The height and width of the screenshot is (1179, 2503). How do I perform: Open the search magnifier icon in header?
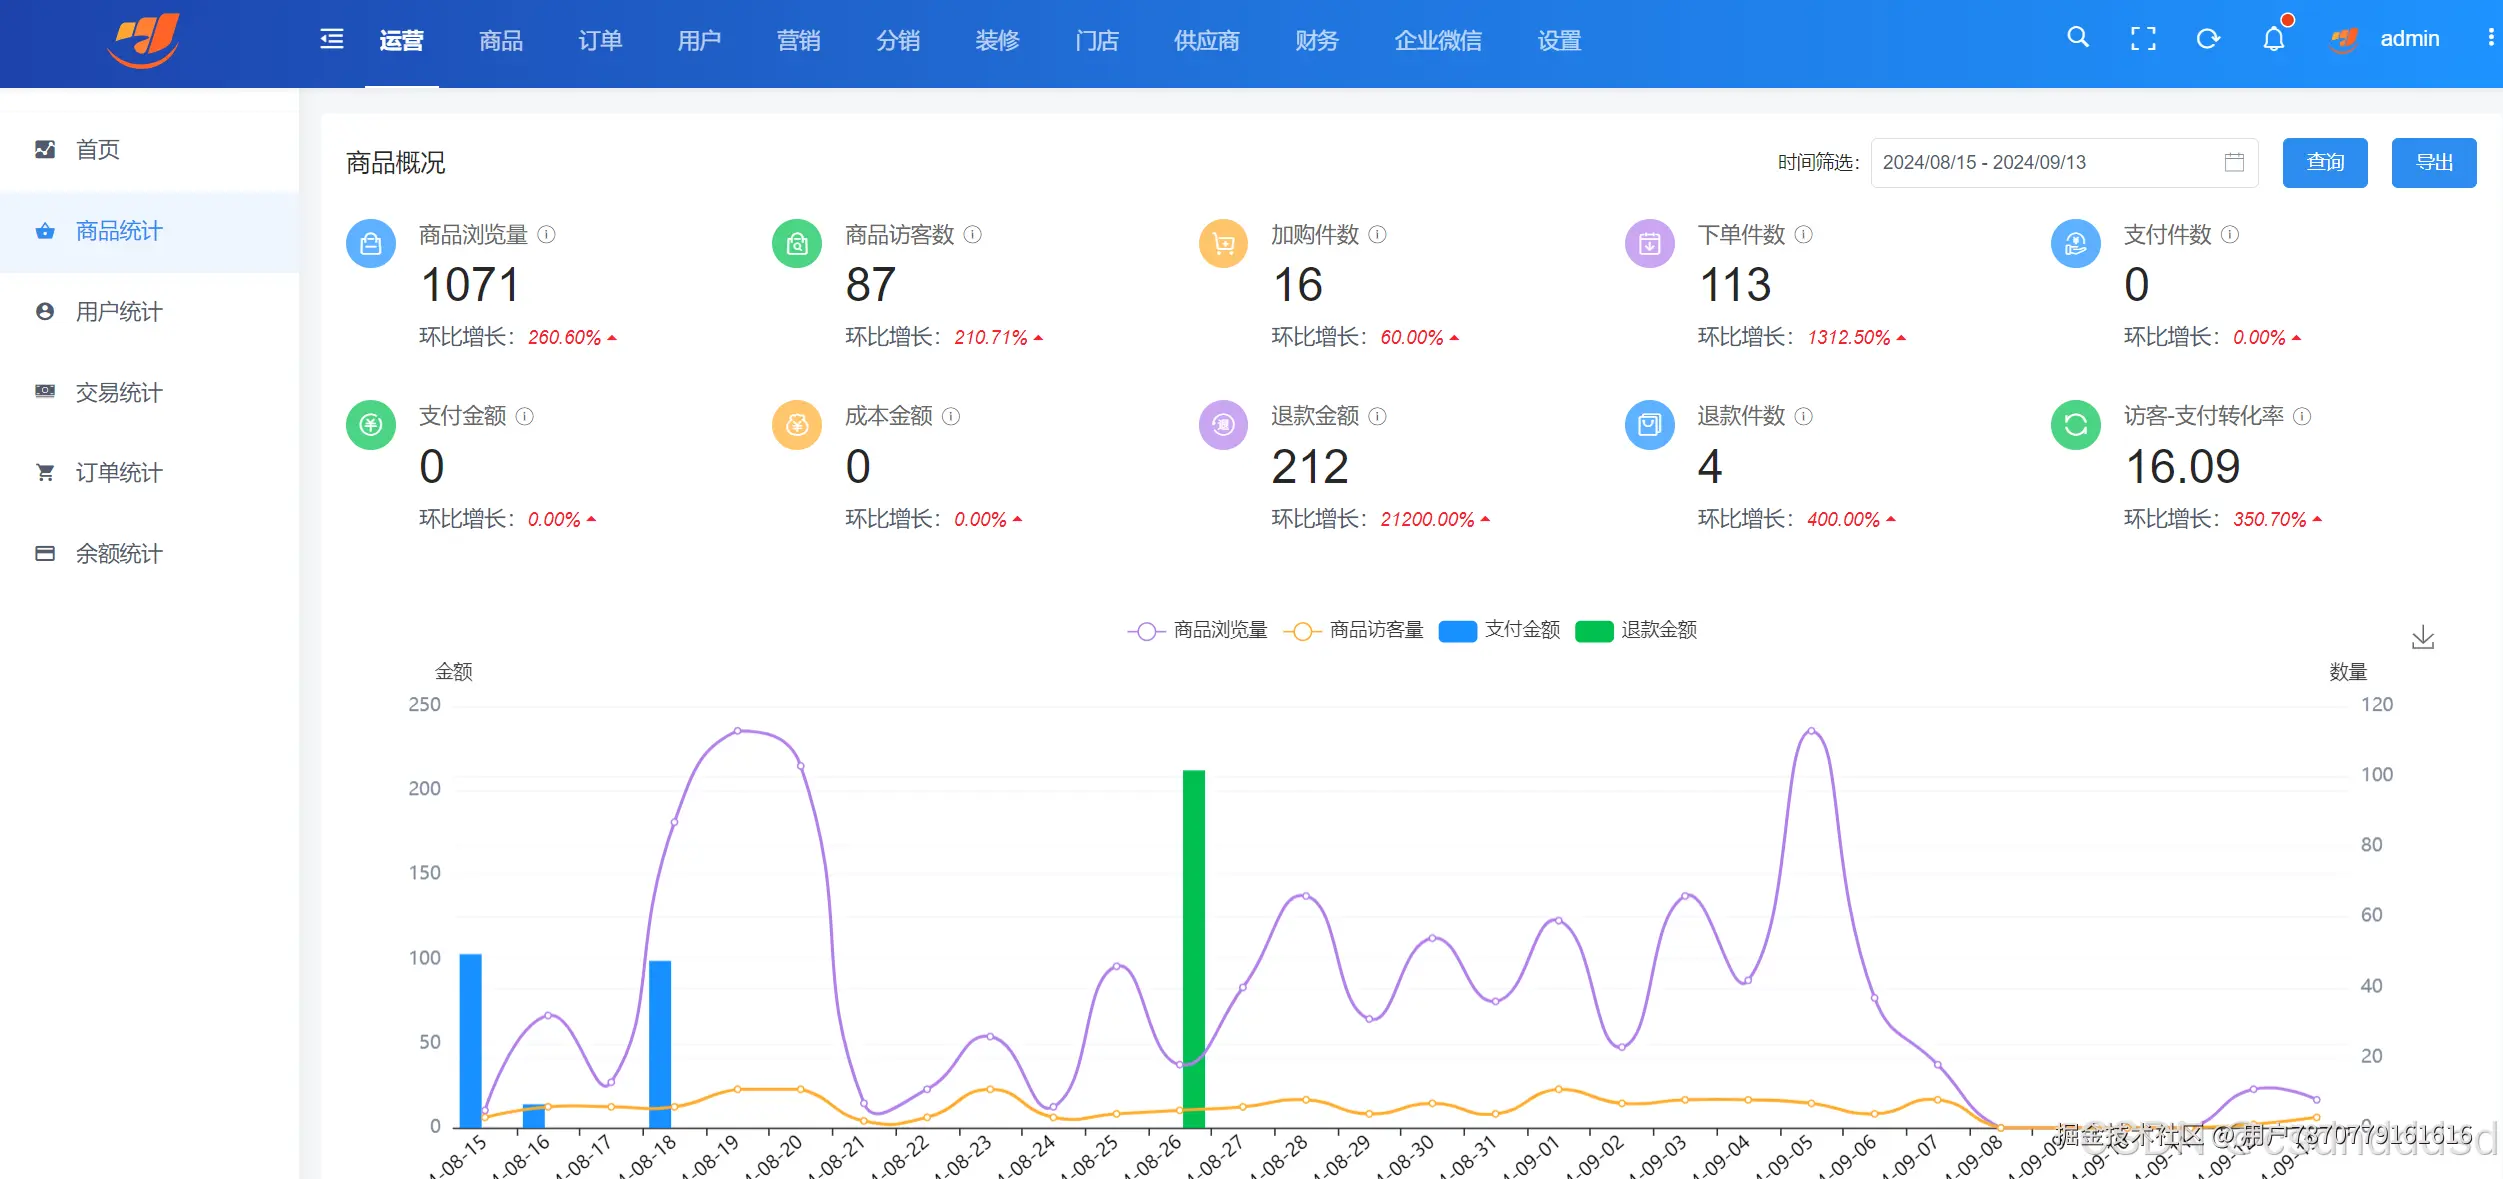(2077, 38)
